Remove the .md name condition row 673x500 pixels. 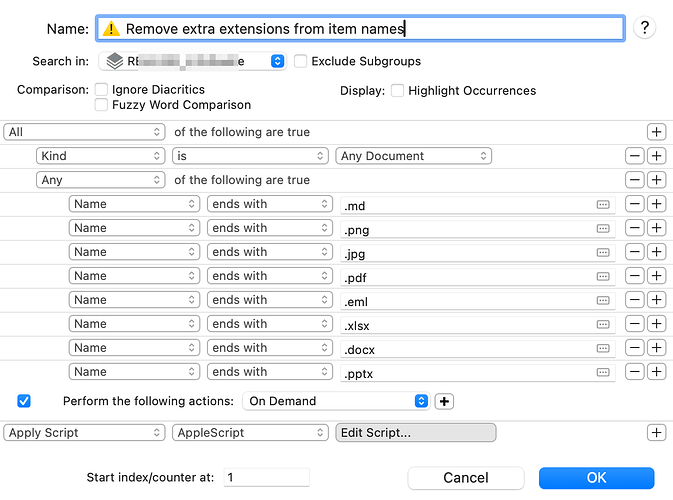point(634,204)
